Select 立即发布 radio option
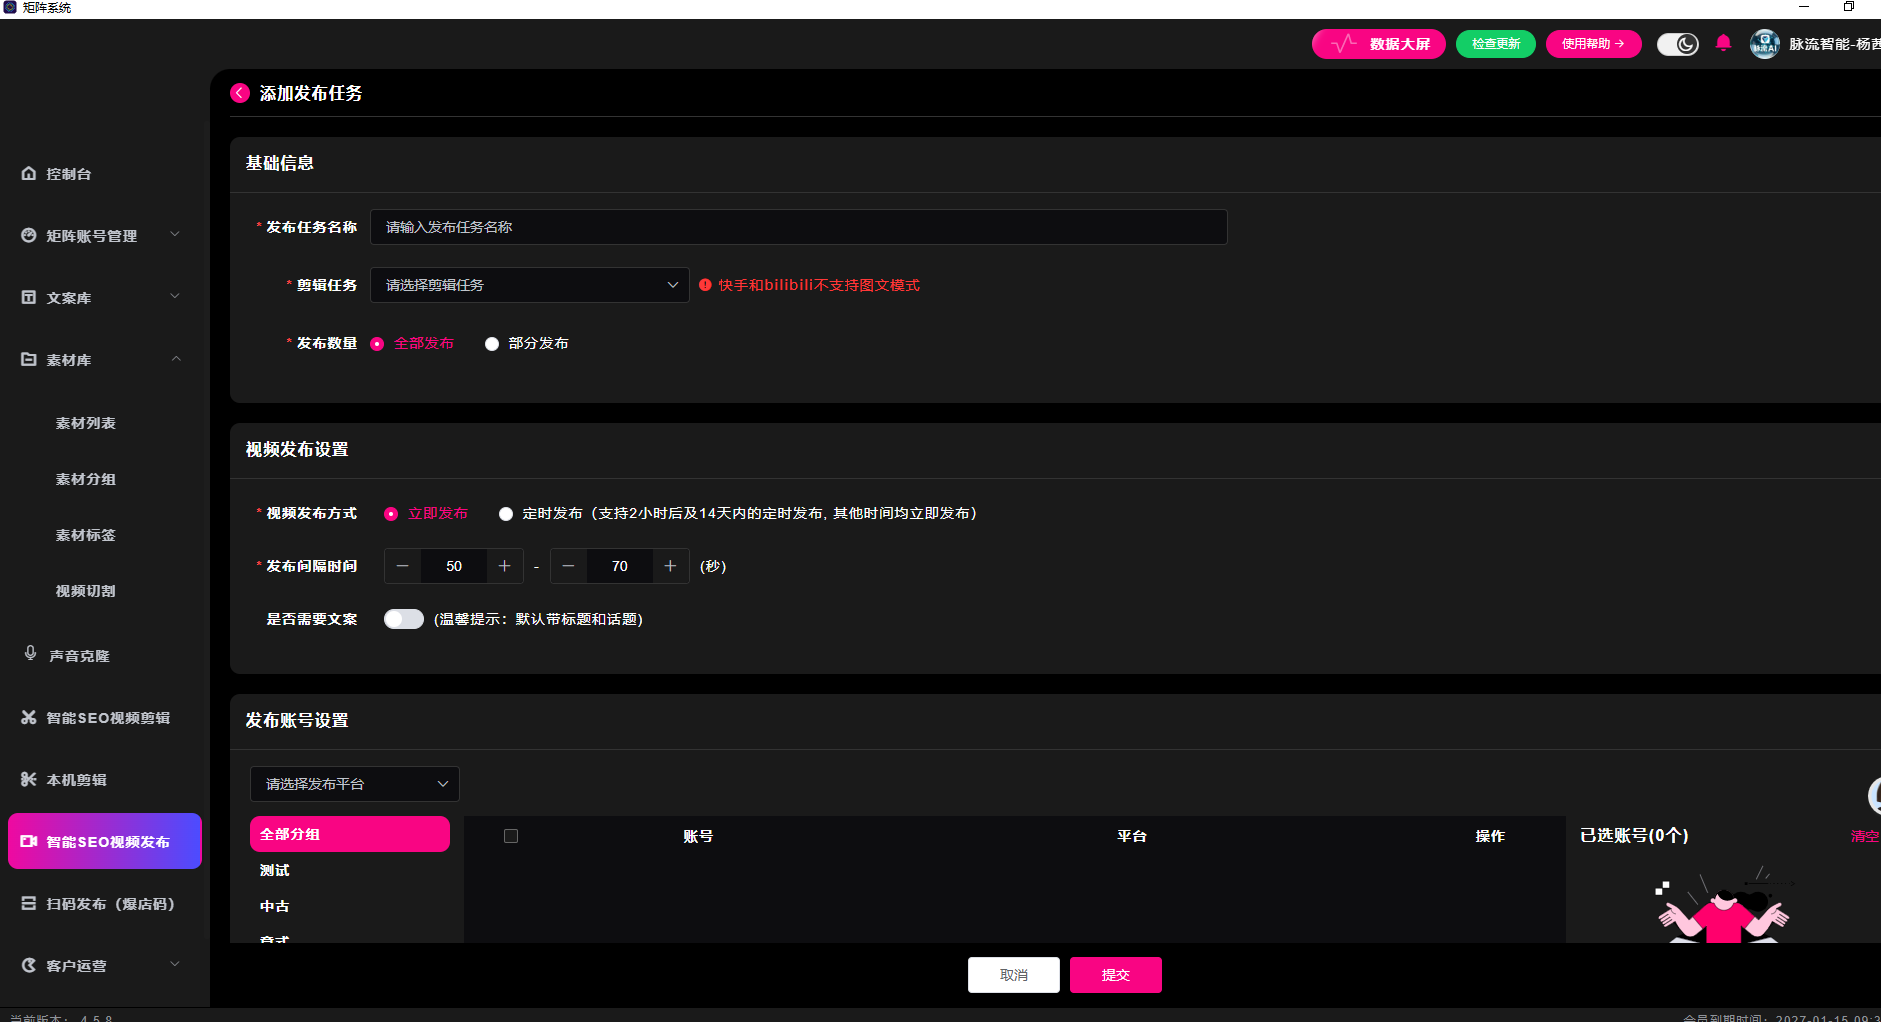 391,513
